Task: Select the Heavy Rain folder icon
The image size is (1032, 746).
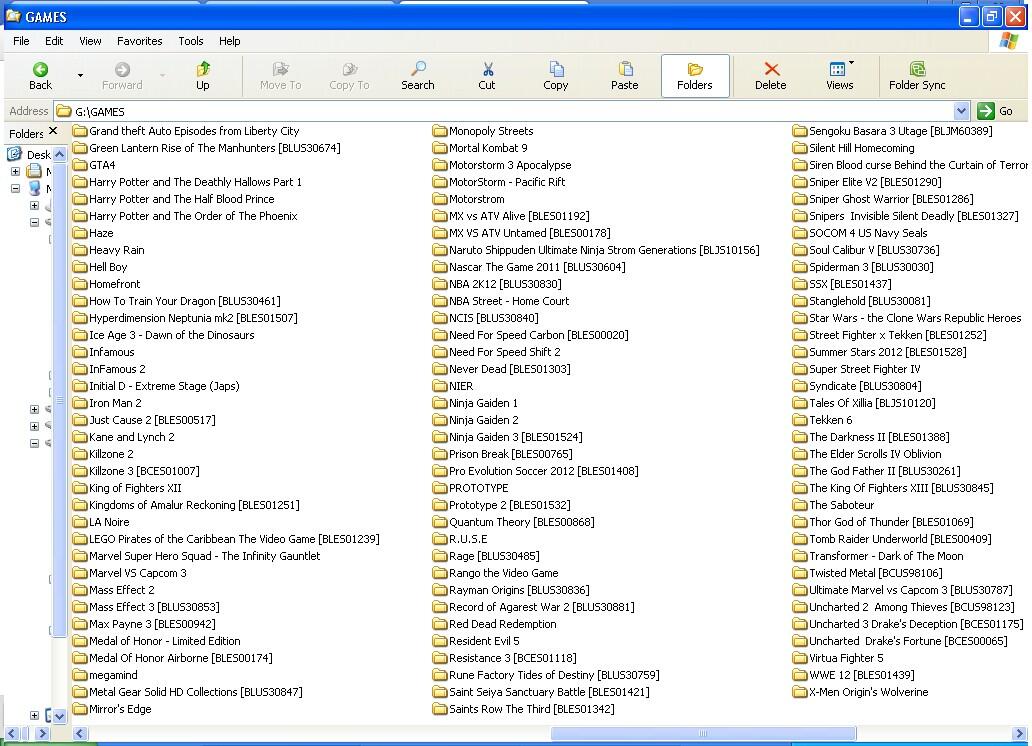Action: [80, 250]
